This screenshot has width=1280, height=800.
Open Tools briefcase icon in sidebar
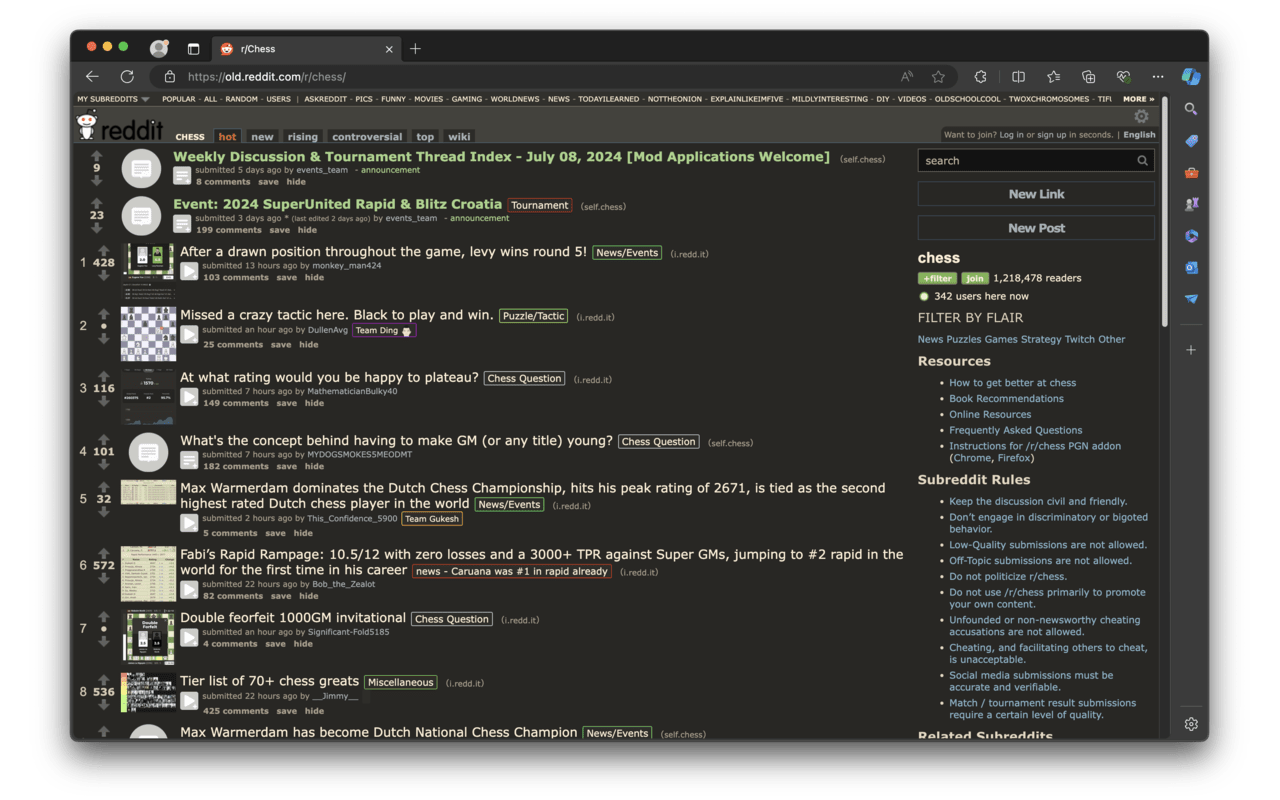tap(1191, 173)
